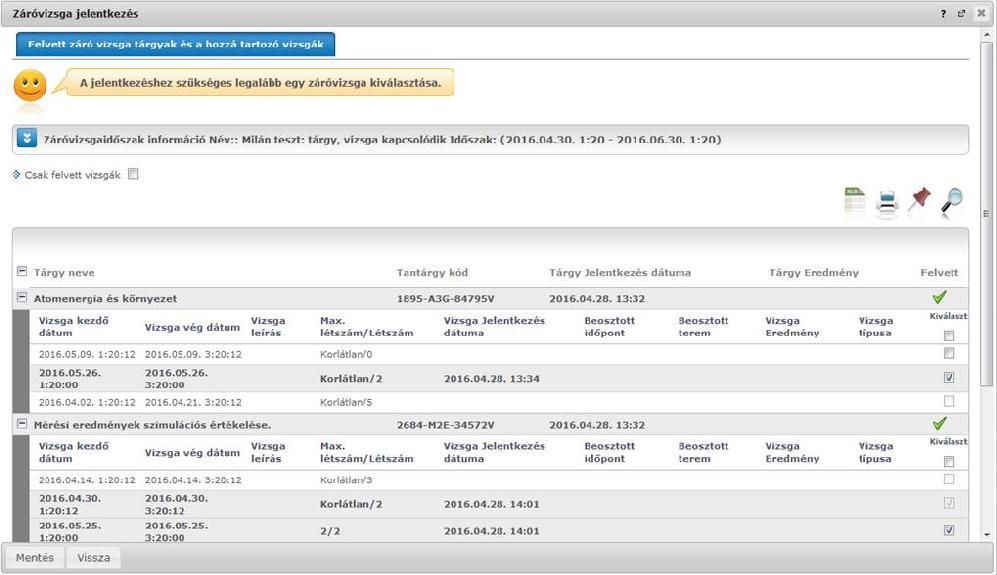Viewport: 997px width, 575px height.
Task: Toggle the Csak felvett vizsgák checkbox
Action: click(133, 174)
